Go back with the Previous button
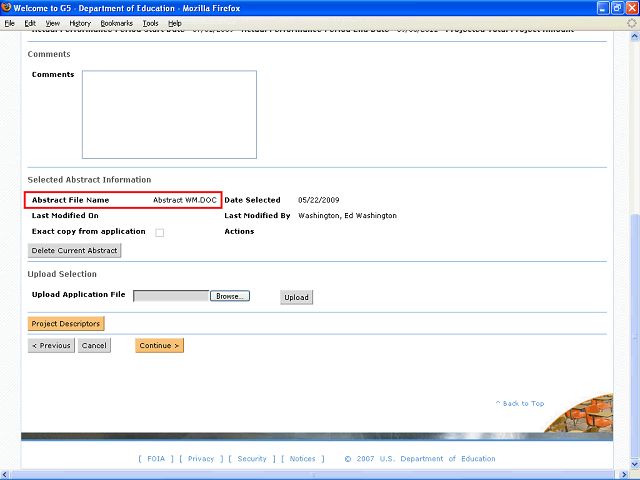The width and height of the screenshot is (640, 480). 51,345
